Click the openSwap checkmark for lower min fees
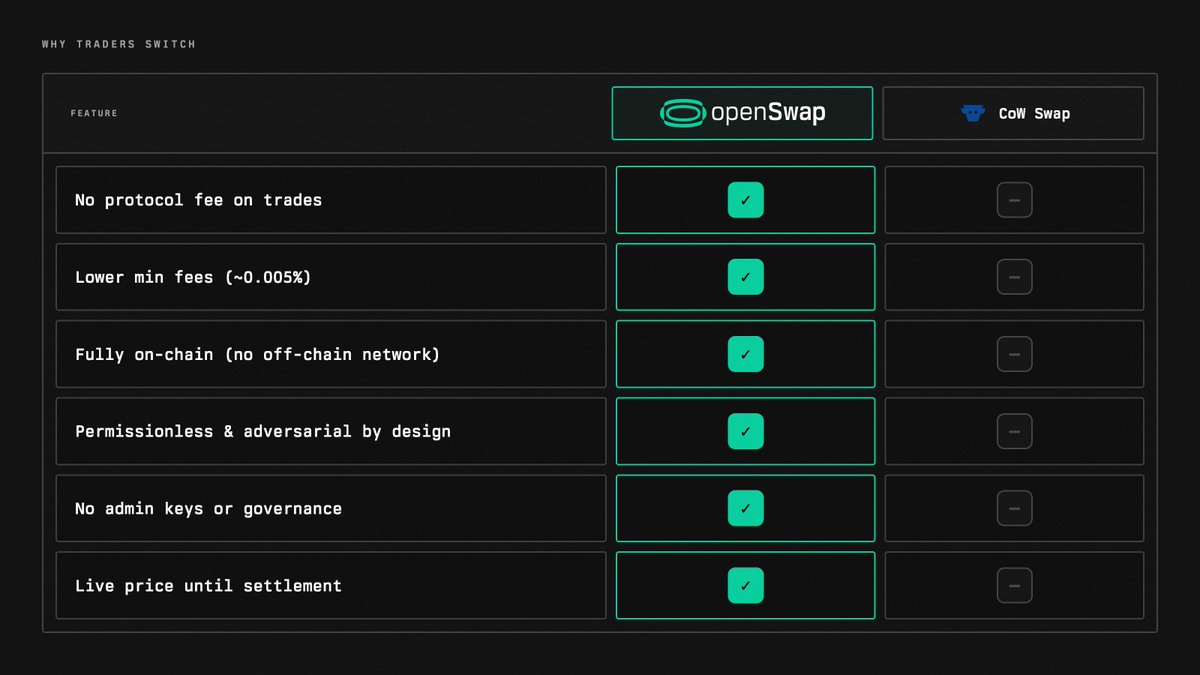The height and width of the screenshot is (675, 1200). (x=746, y=277)
